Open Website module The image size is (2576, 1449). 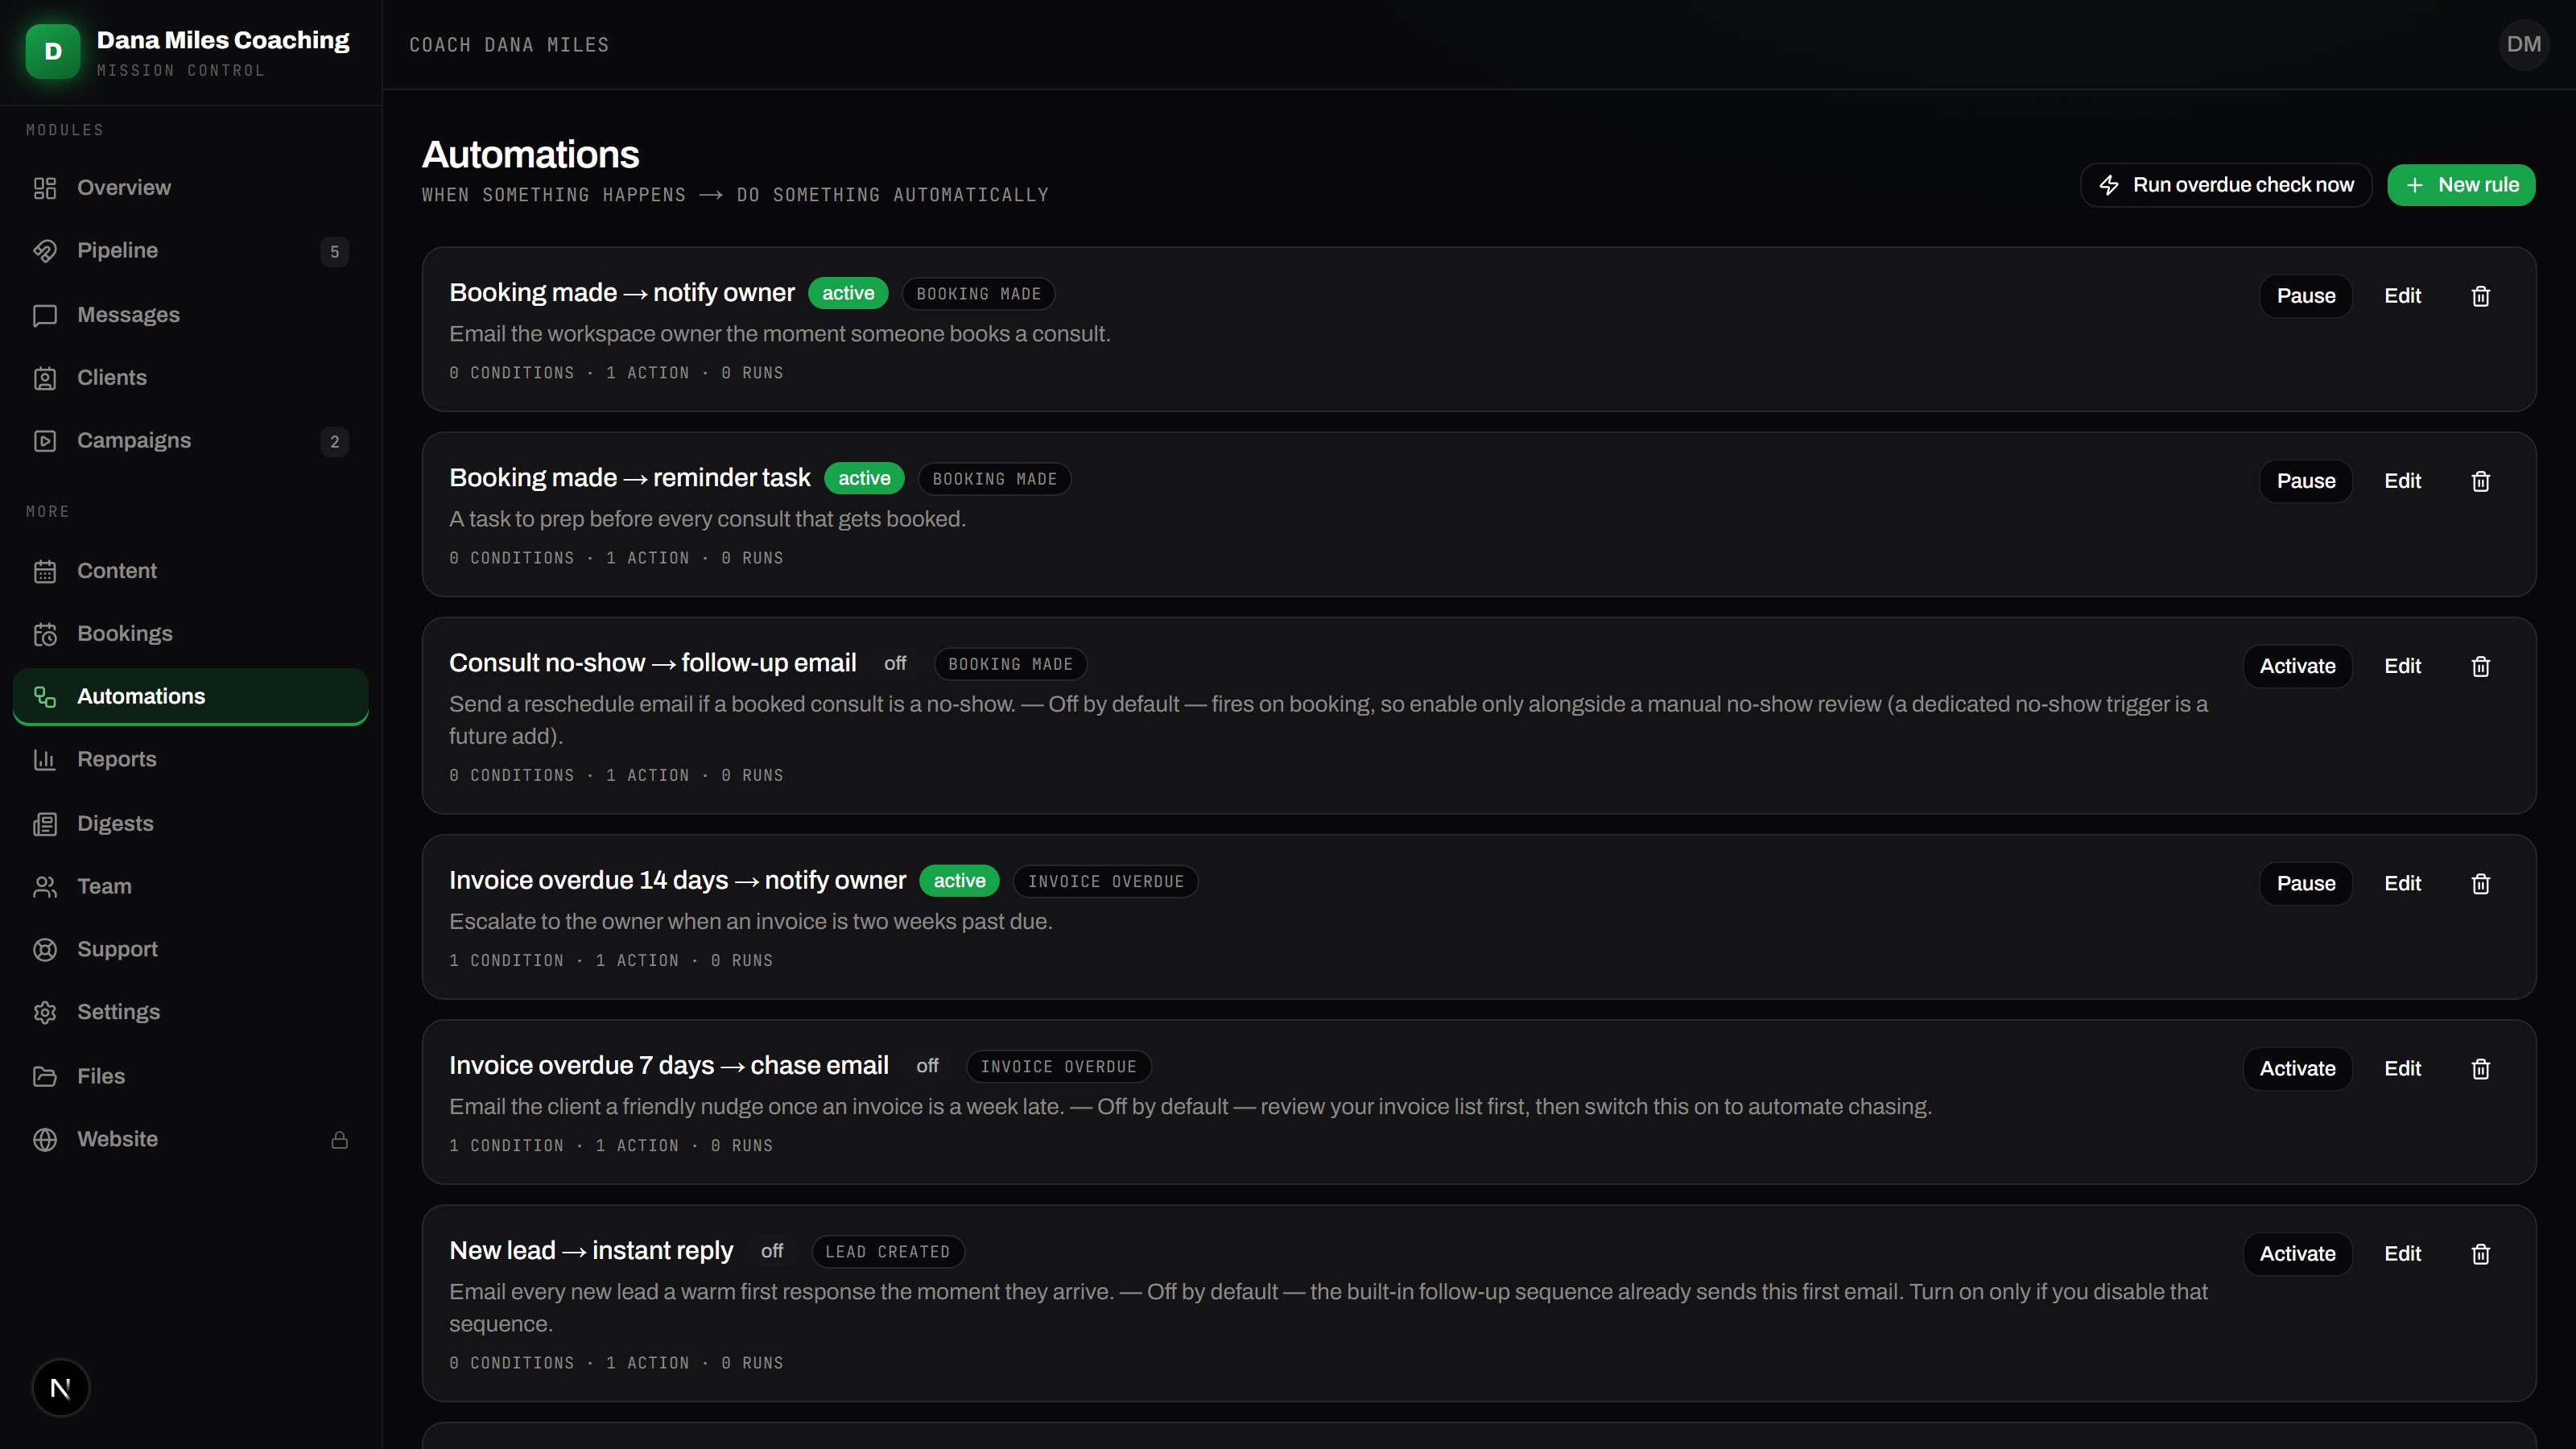(190, 1139)
